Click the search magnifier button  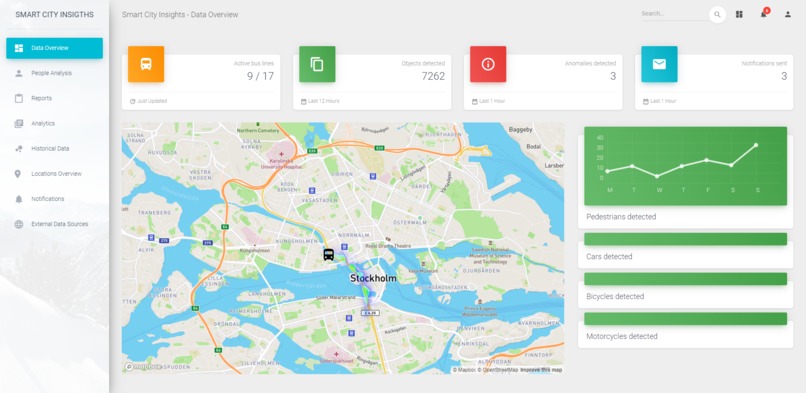click(718, 15)
